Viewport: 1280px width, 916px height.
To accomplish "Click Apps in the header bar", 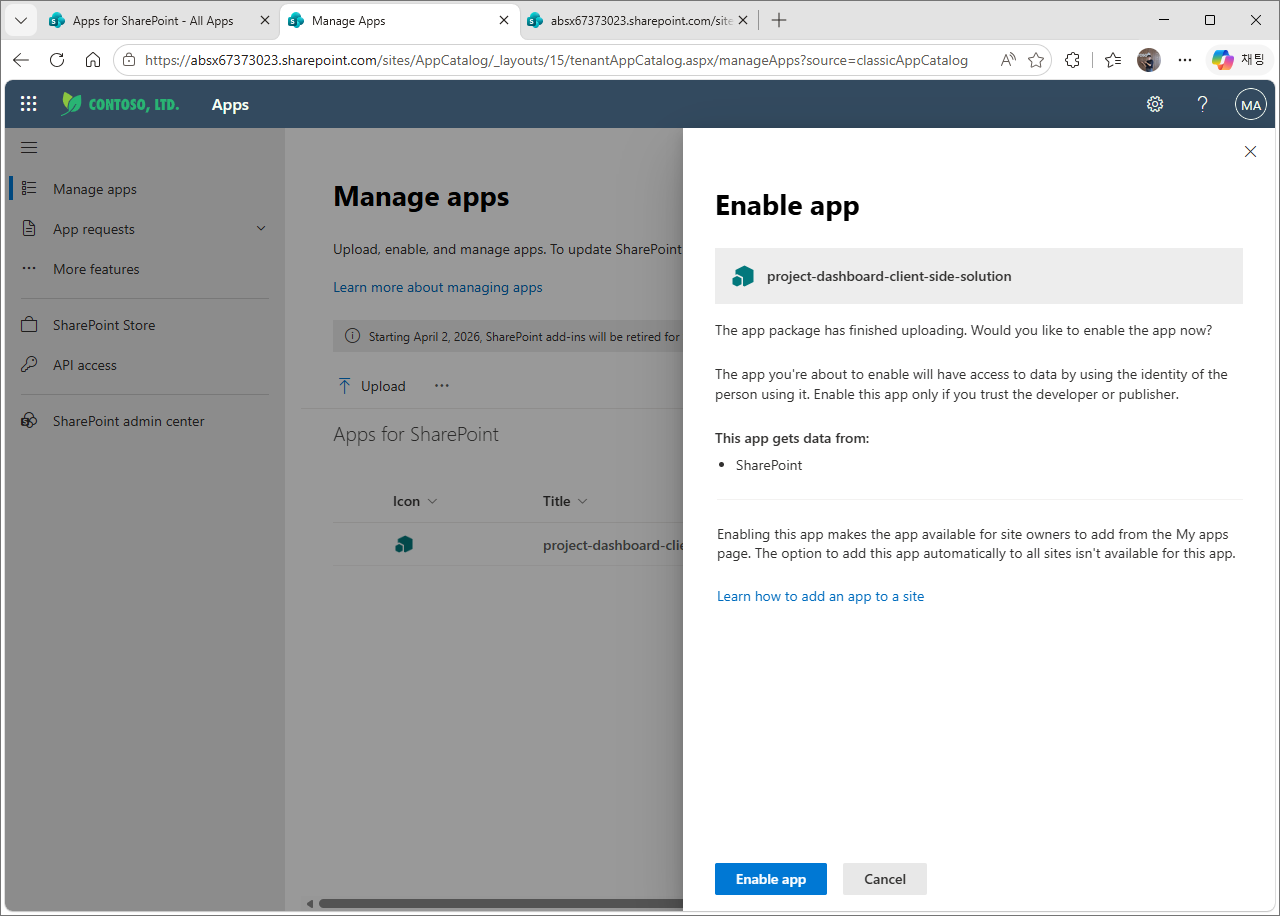I will (x=230, y=104).
